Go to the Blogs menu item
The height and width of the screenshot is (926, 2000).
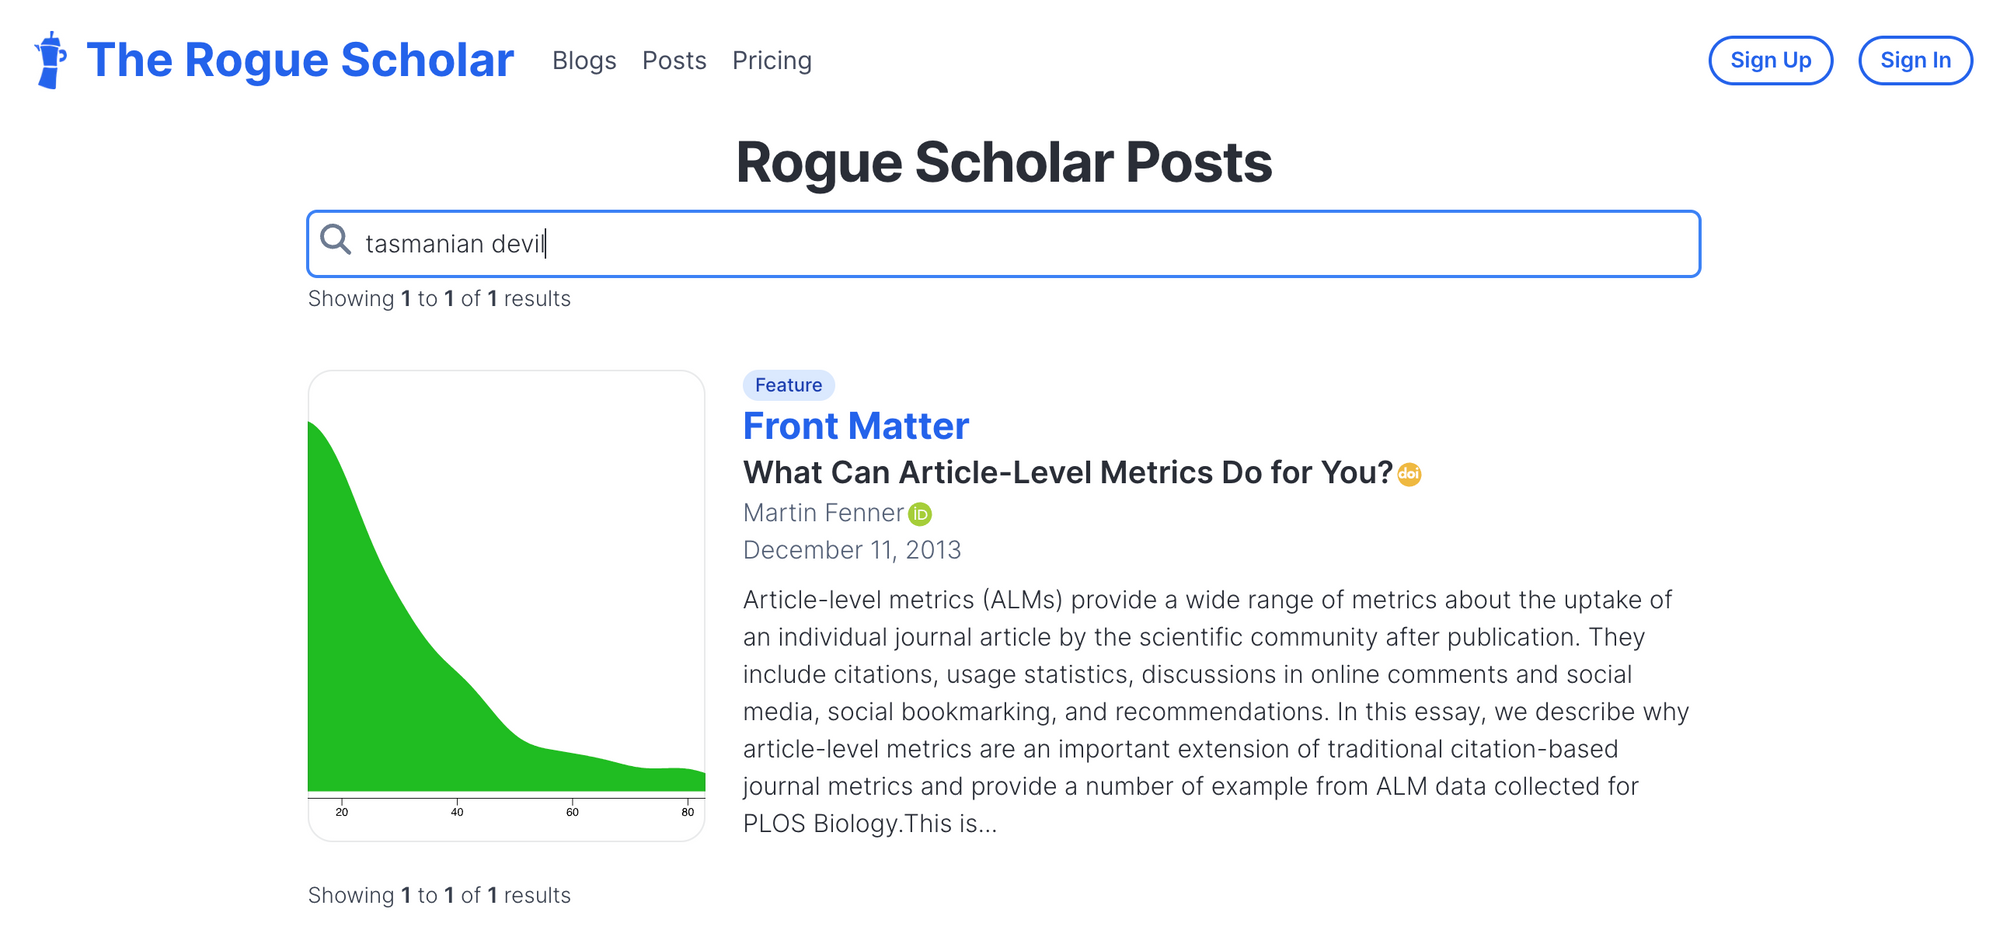click(584, 61)
